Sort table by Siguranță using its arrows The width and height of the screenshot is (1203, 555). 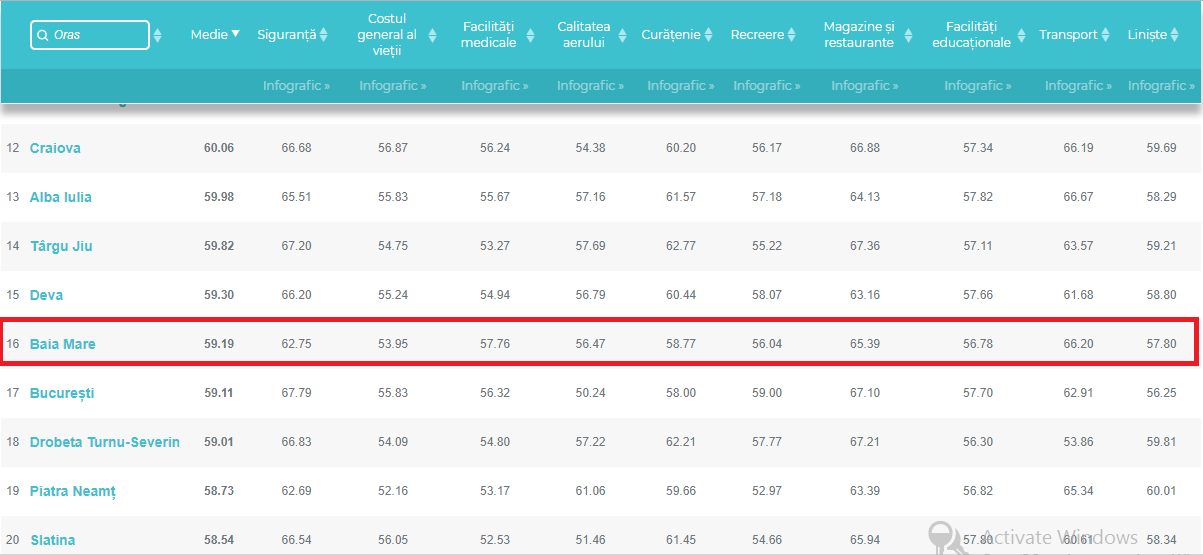[x=324, y=36]
